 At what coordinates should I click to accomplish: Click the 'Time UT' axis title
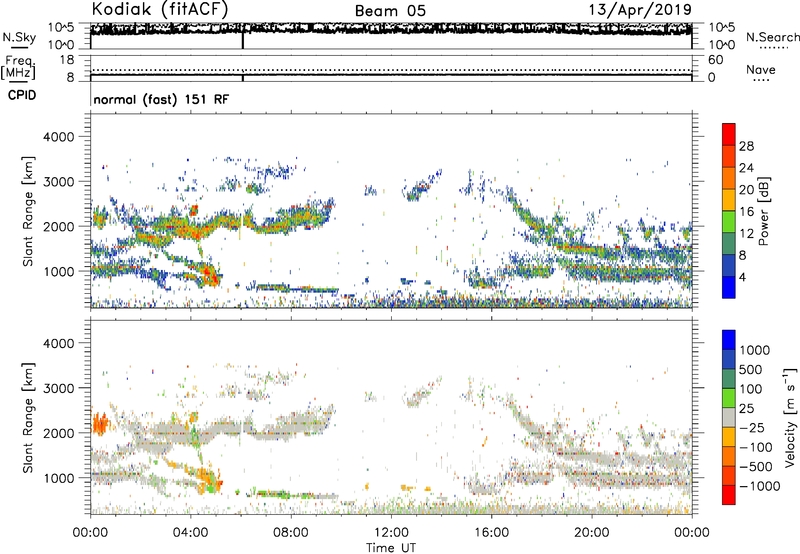pyautogui.click(x=391, y=548)
